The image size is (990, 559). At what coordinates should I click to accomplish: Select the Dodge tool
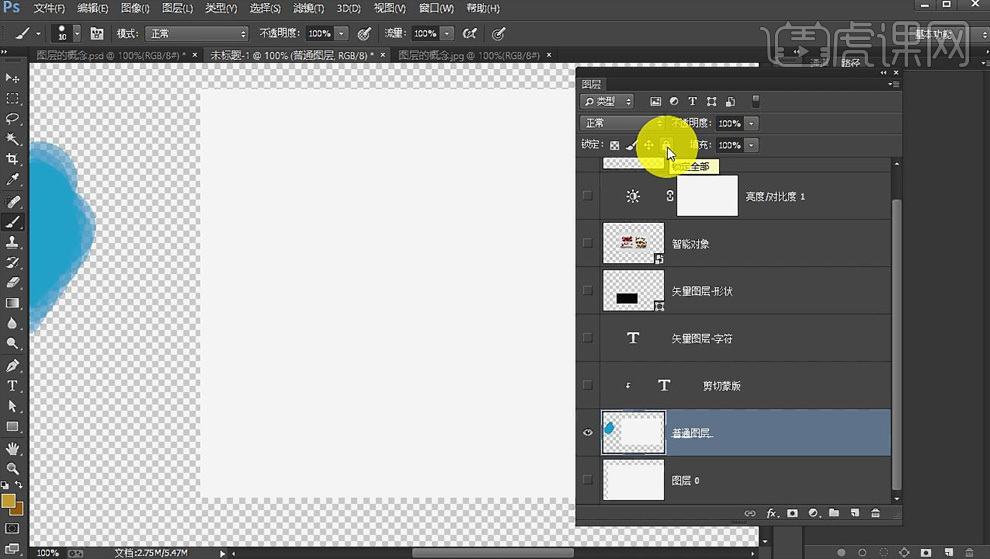coord(12,344)
